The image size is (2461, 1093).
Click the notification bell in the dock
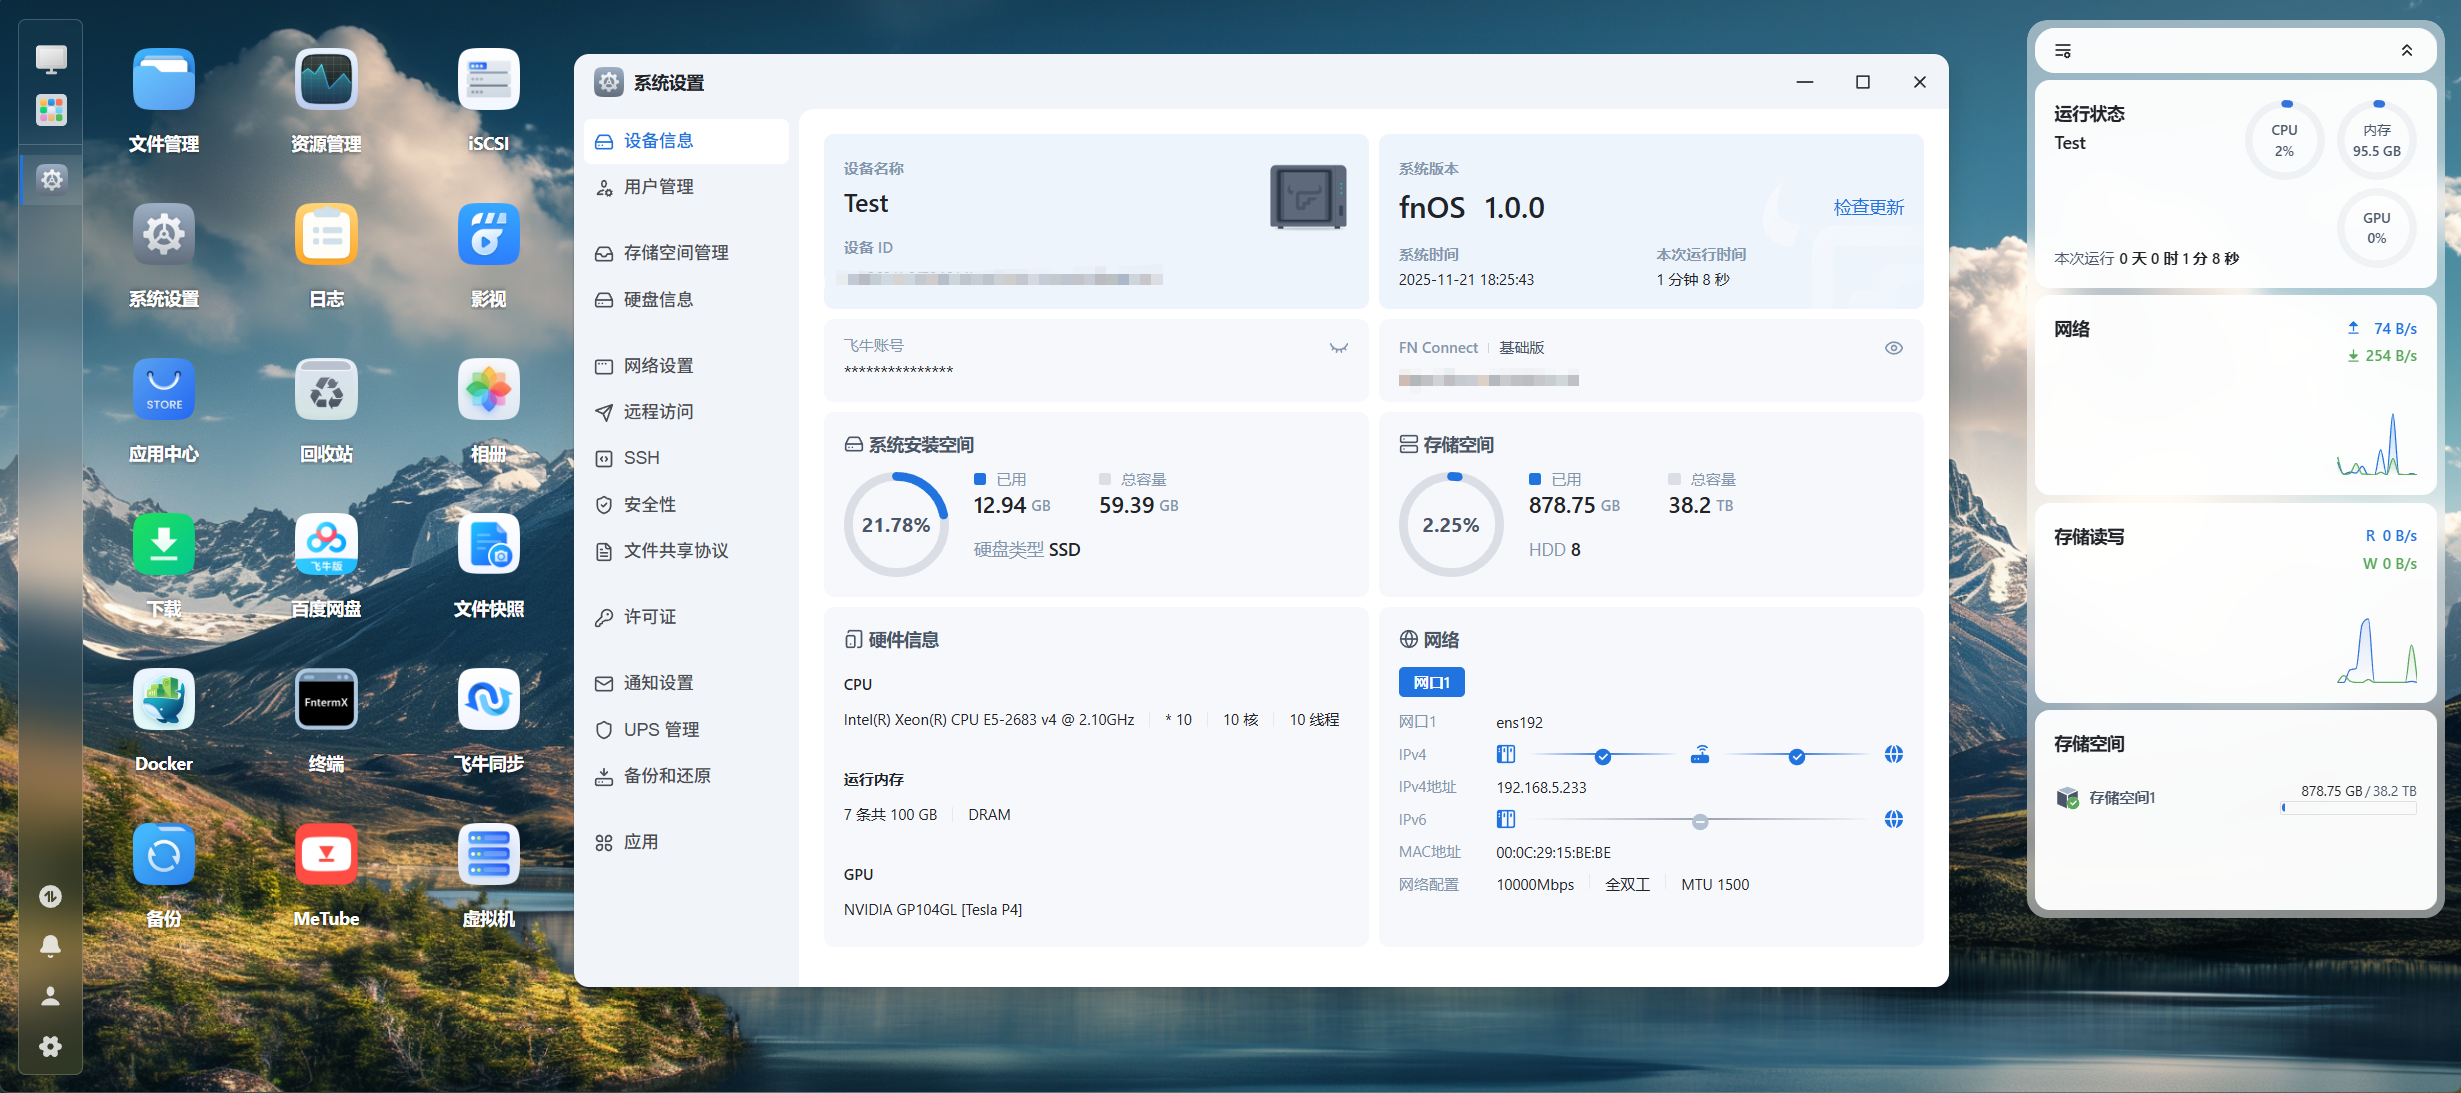coord(50,946)
